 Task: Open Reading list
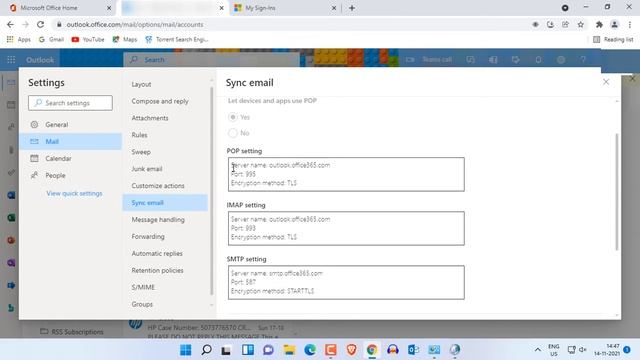(613, 40)
